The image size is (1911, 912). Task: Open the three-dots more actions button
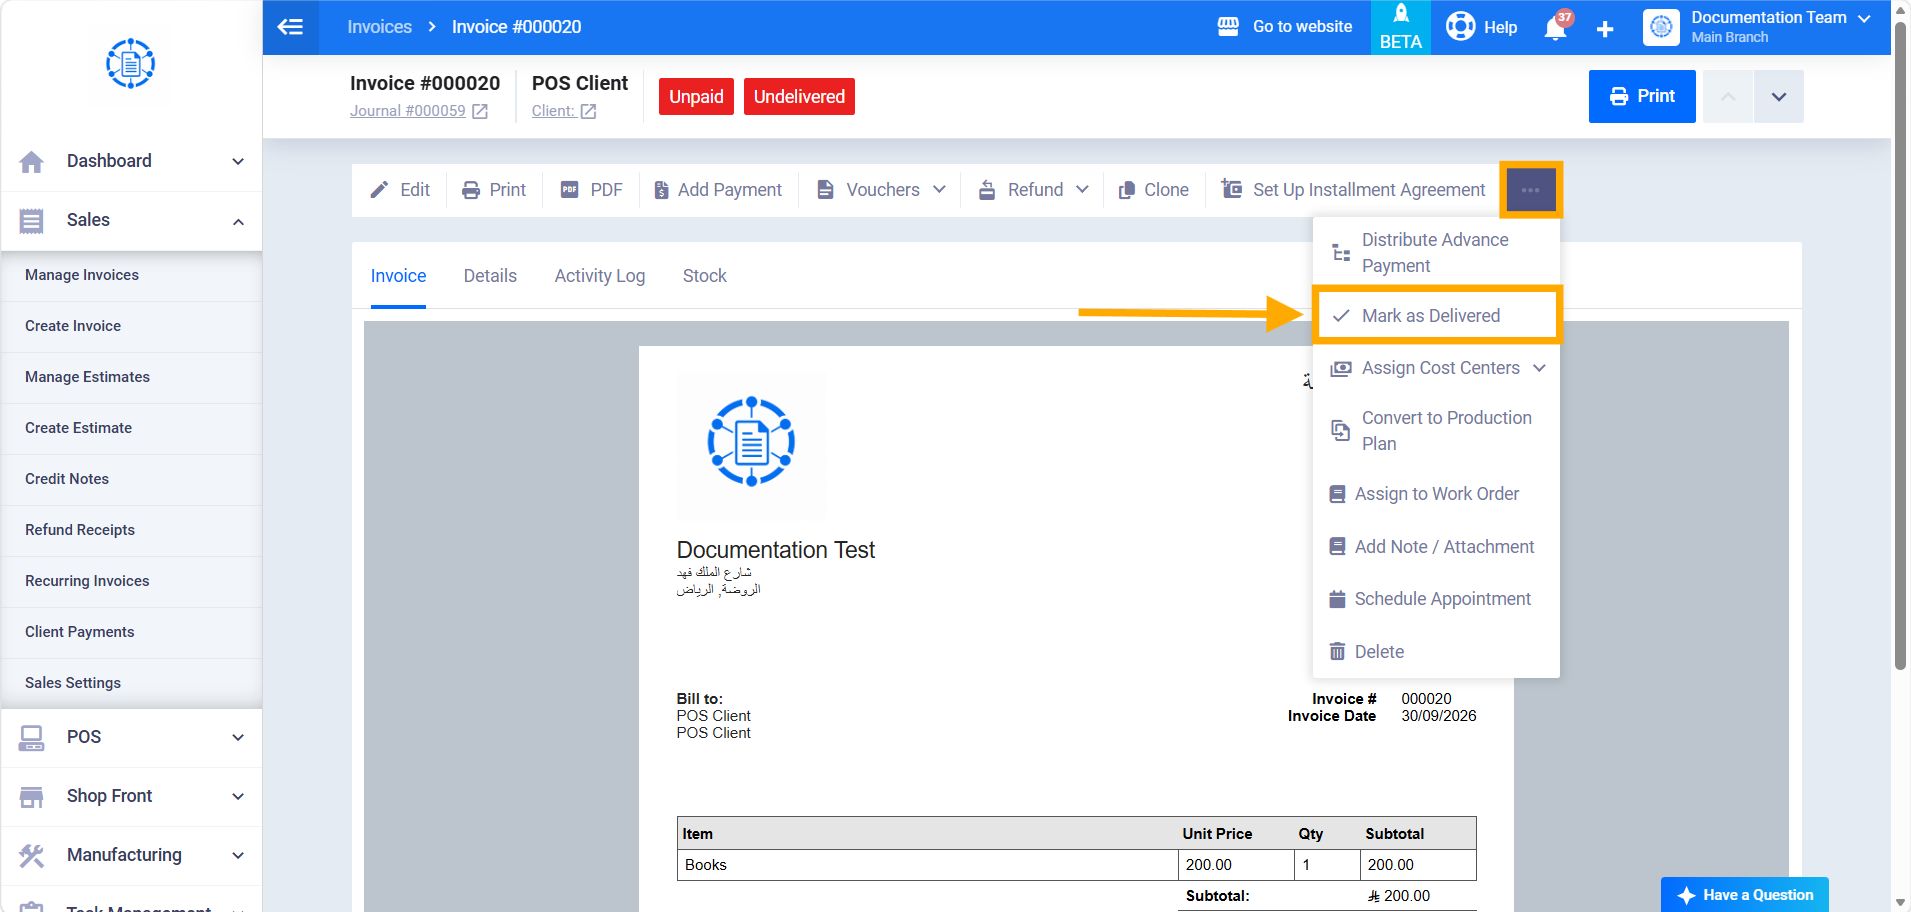tap(1530, 190)
